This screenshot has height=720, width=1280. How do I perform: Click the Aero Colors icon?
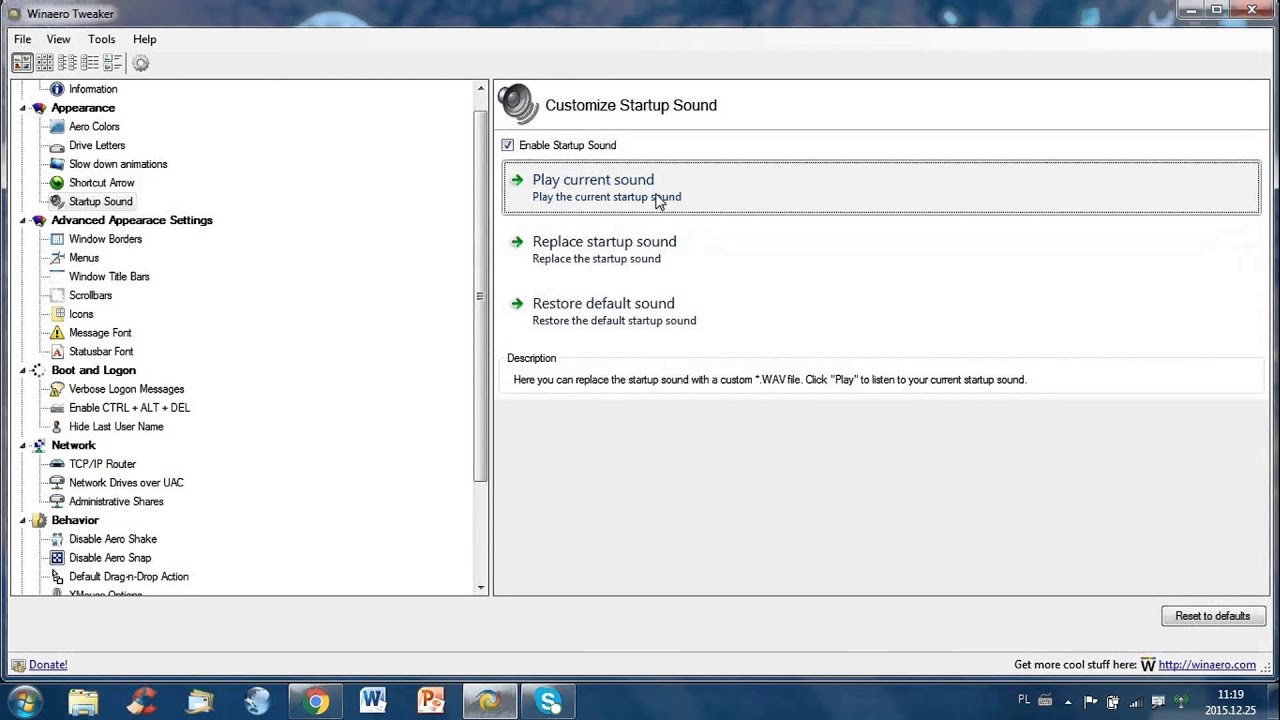coord(57,127)
